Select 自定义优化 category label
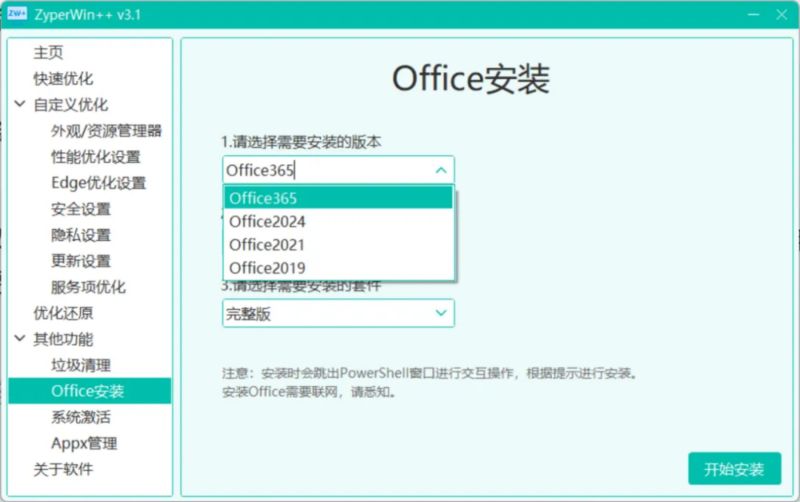The height and width of the screenshot is (502, 800). pyautogui.click(x=71, y=105)
